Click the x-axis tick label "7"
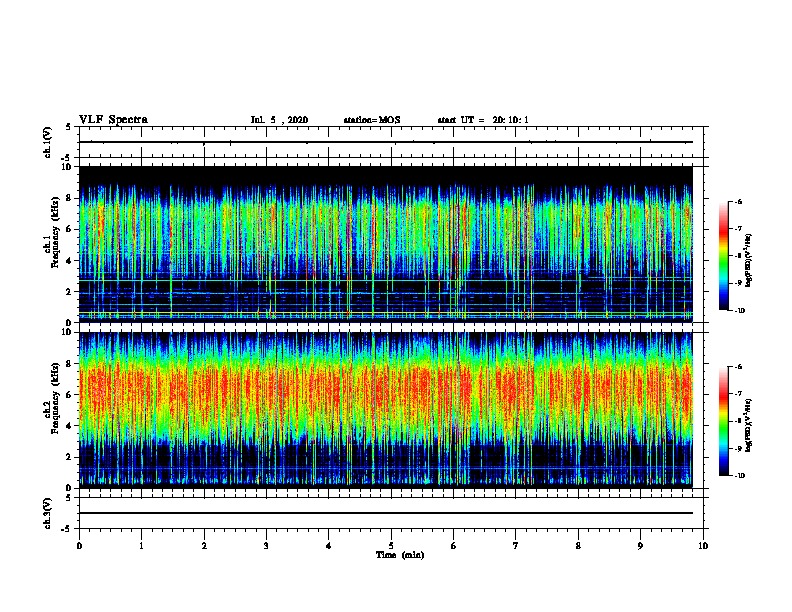The image size is (792, 612). point(516,546)
